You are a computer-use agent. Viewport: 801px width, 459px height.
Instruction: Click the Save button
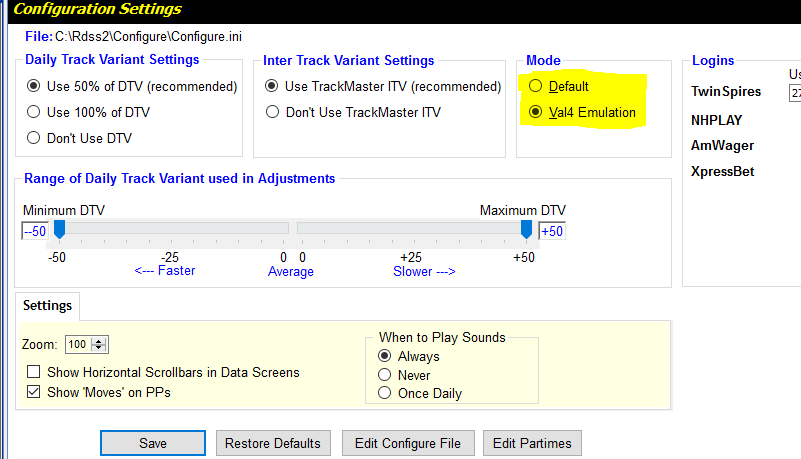point(153,443)
